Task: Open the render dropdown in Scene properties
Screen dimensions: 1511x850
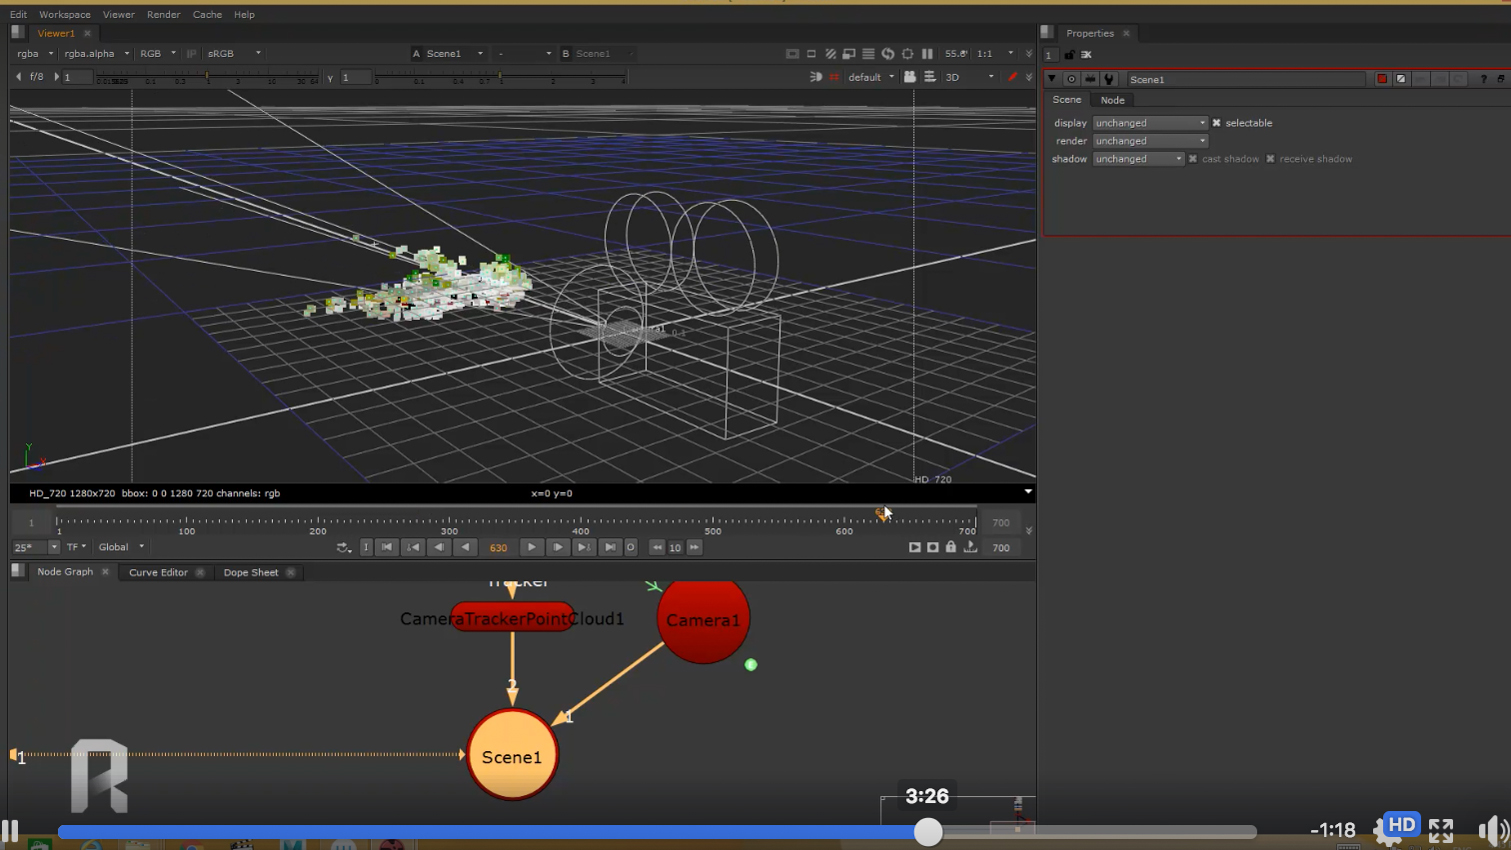Action: click(1150, 141)
